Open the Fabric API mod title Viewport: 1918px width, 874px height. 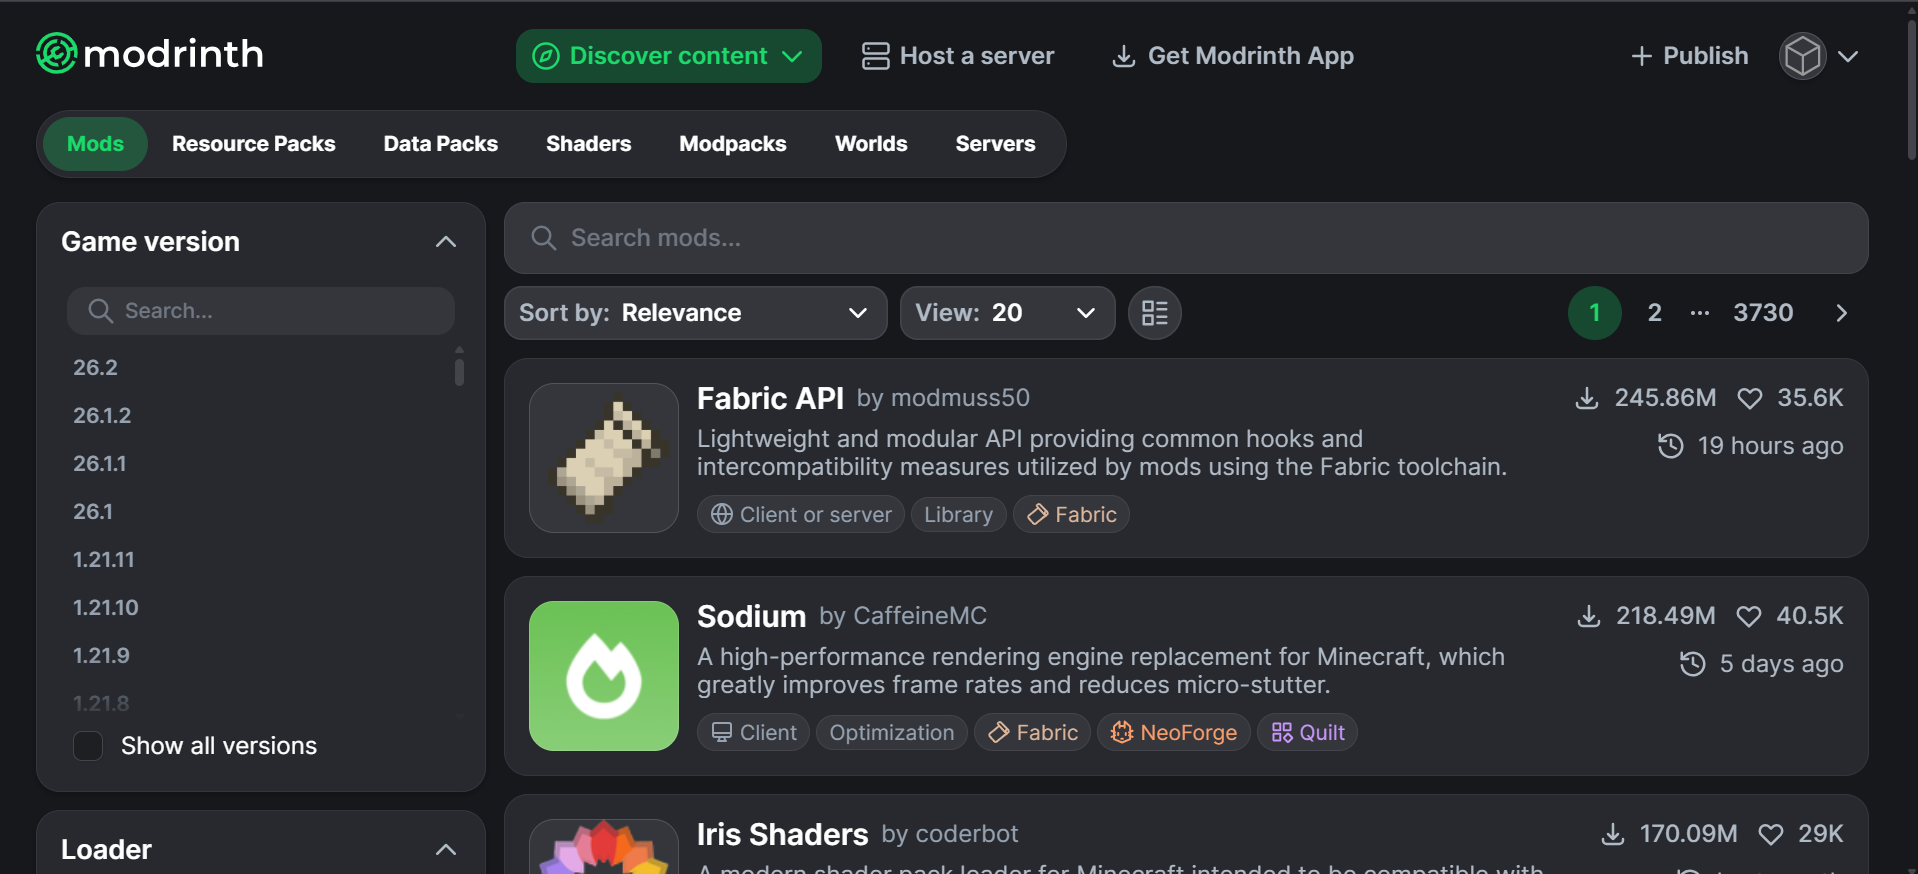(x=770, y=398)
